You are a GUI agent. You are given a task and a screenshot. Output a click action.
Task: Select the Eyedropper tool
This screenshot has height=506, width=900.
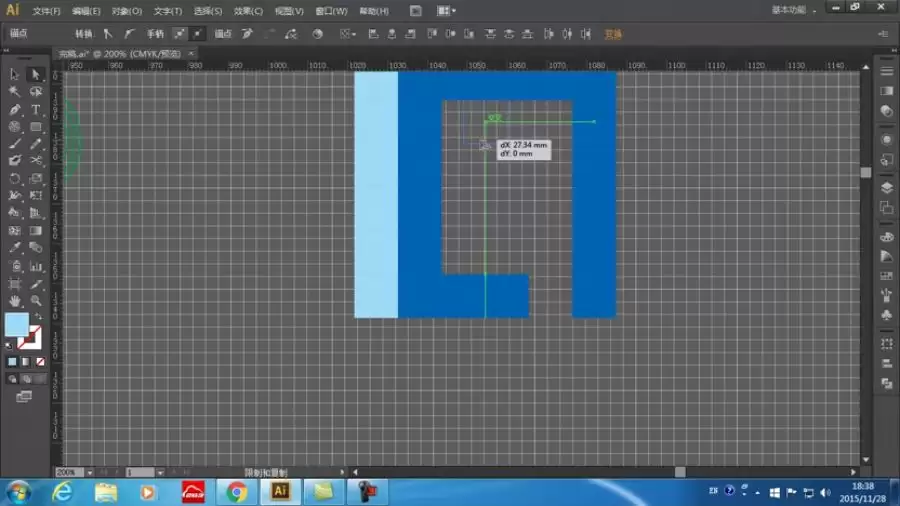click(15, 248)
